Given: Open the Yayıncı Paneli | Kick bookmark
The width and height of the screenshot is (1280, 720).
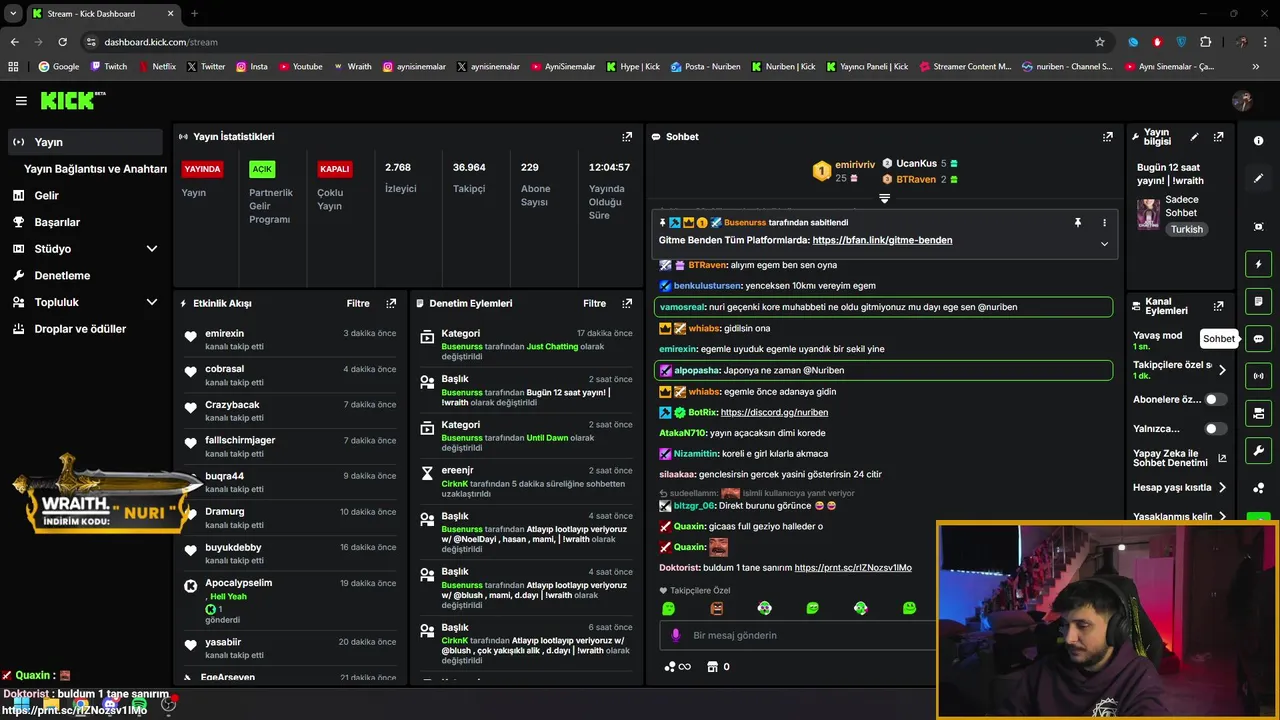Looking at the screenshot, I should pos(867,67).
